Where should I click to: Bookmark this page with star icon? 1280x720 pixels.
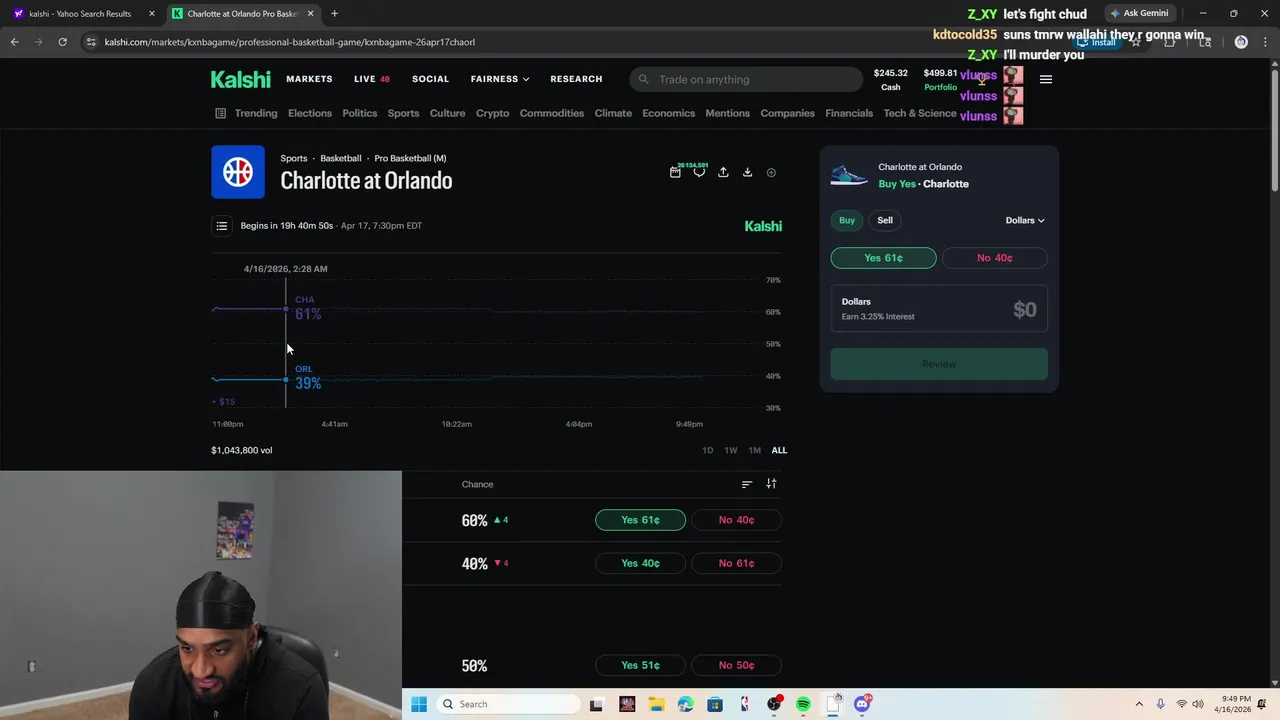coord(1135,42)
